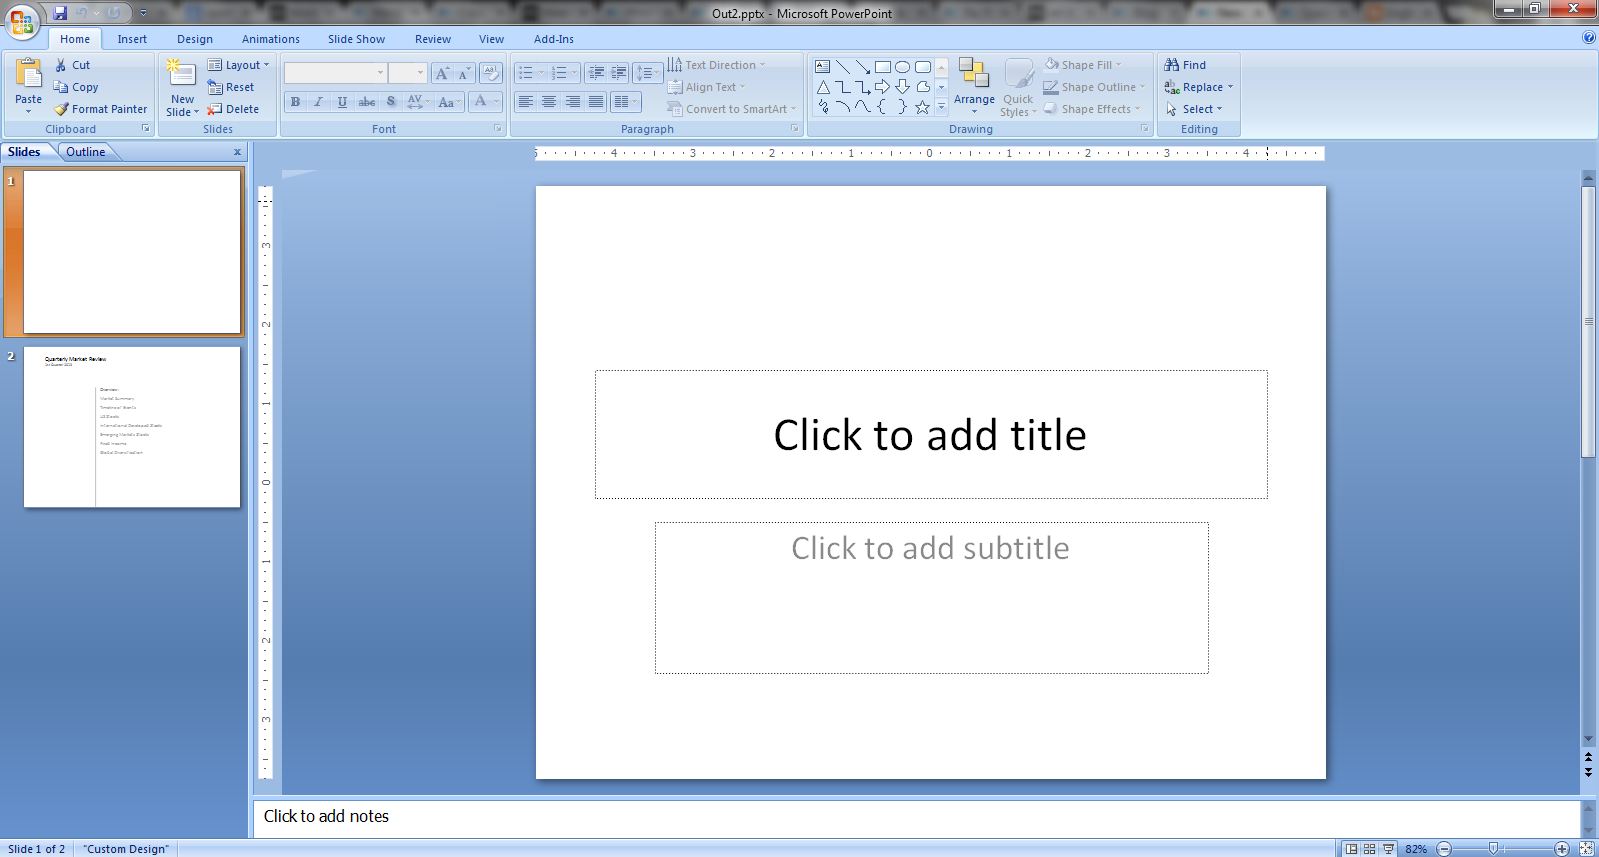The width and height of the screenshot is (1599, 857).
Task: Close the Slides/Outline pane
Action: click(x=238, y=152)
